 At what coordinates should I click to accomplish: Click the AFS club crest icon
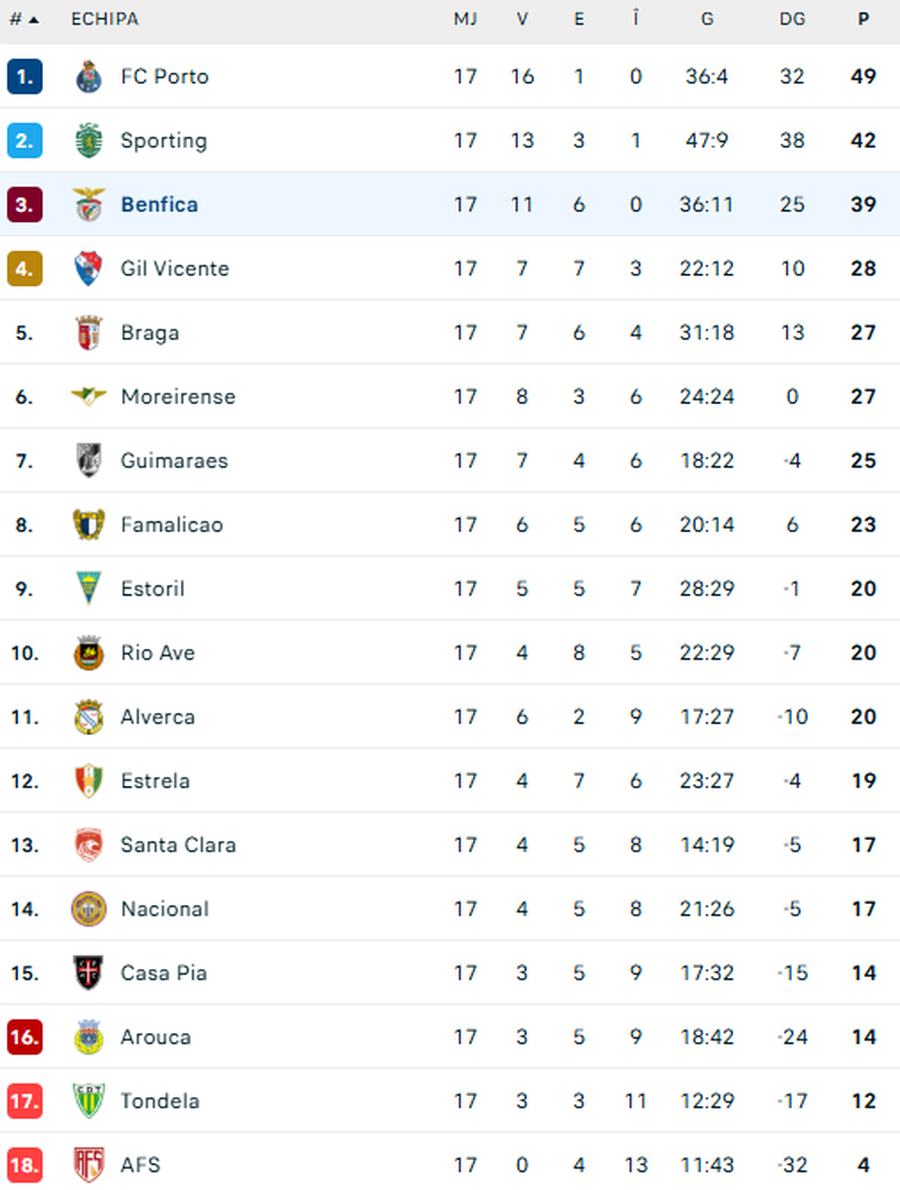click(x=89, y=1165)
